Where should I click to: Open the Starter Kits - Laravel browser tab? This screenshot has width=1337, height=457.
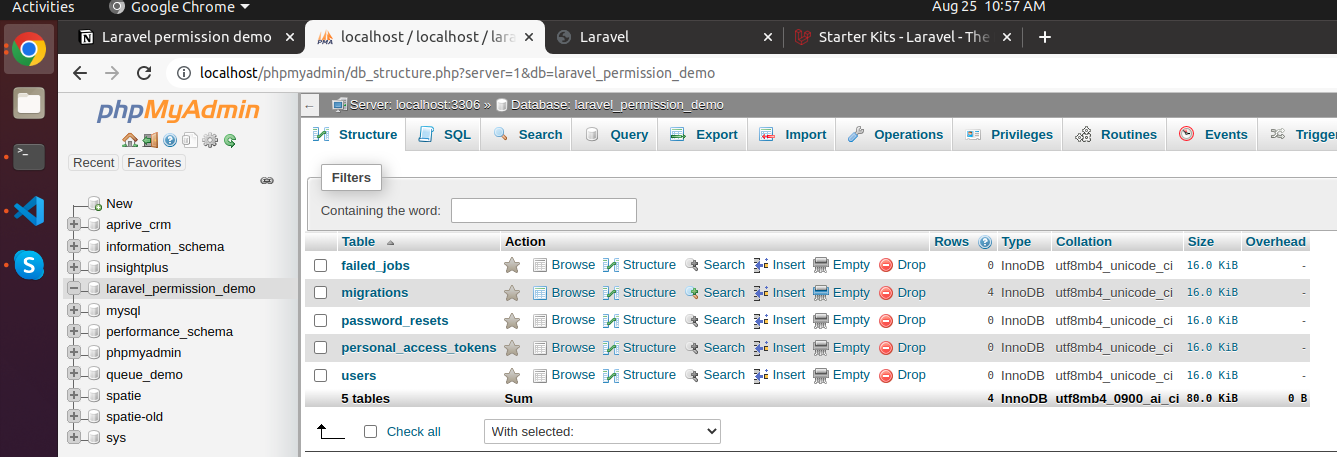(x=903, y=37)
